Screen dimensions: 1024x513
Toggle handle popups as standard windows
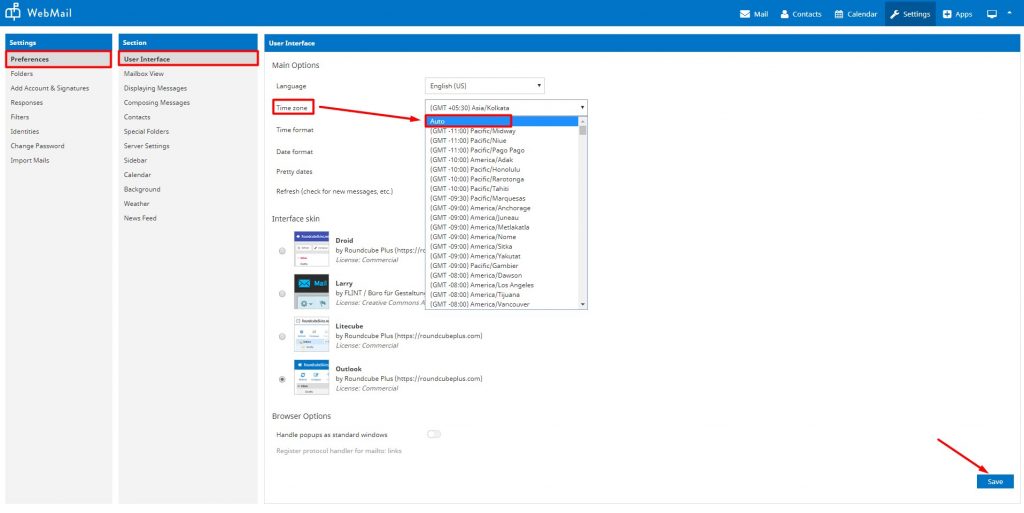point(434,434)
